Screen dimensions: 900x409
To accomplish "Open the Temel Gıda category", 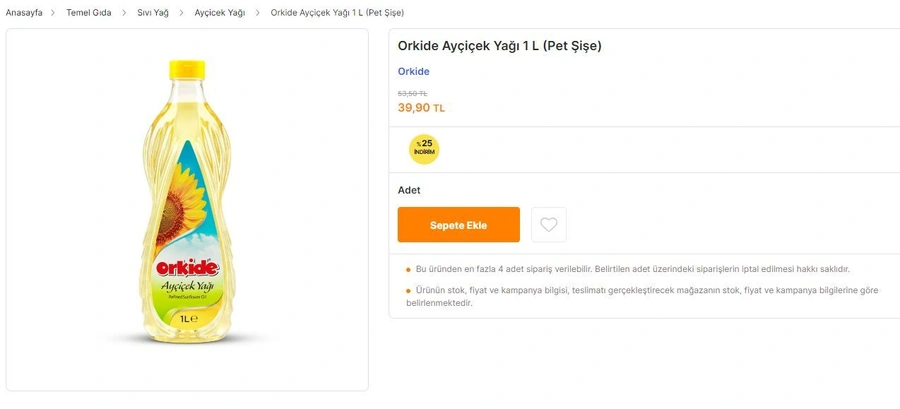I will click(89, 13).
